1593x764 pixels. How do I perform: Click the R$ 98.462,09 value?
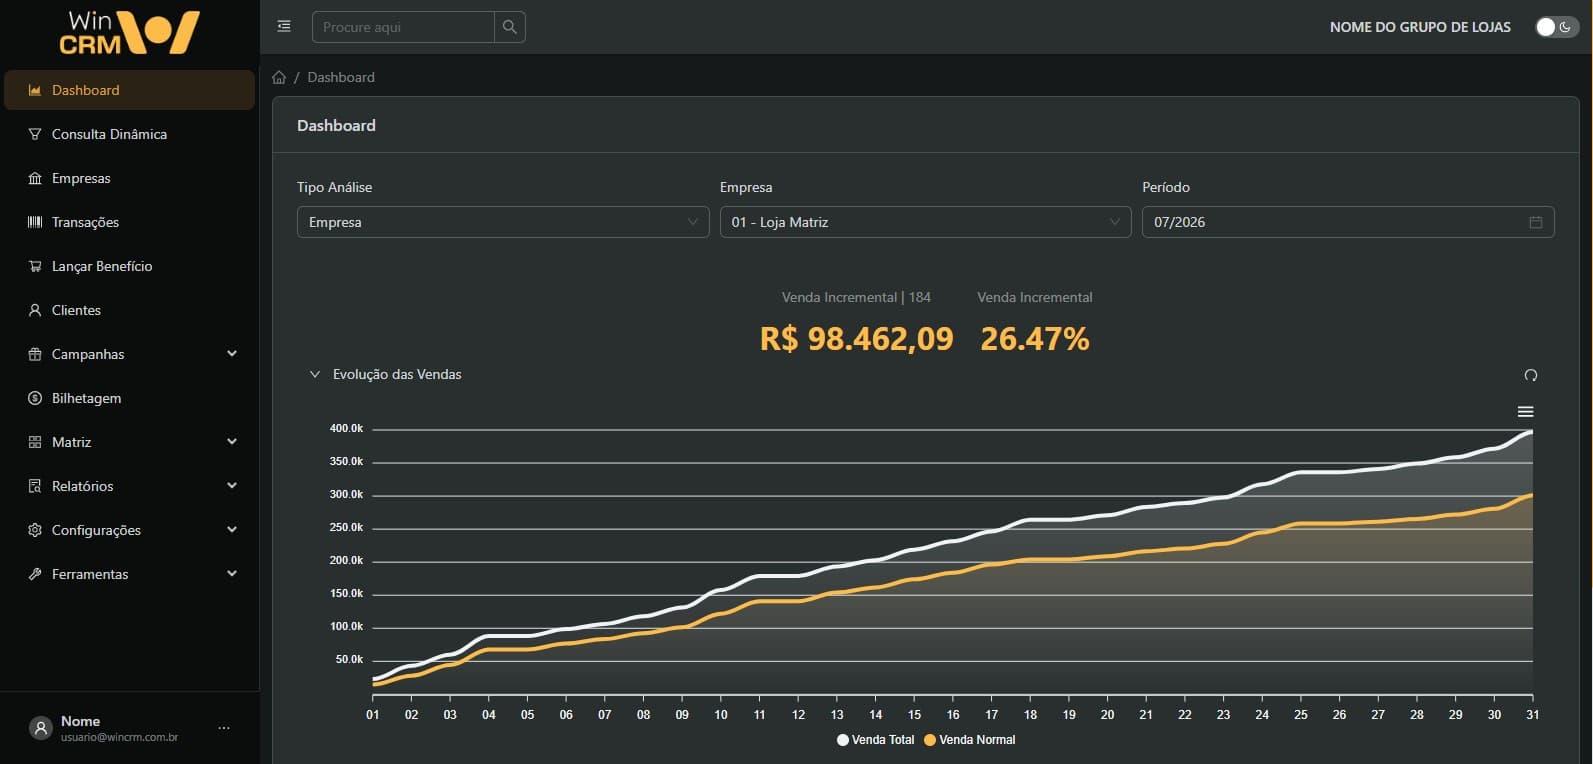(857, 339)
